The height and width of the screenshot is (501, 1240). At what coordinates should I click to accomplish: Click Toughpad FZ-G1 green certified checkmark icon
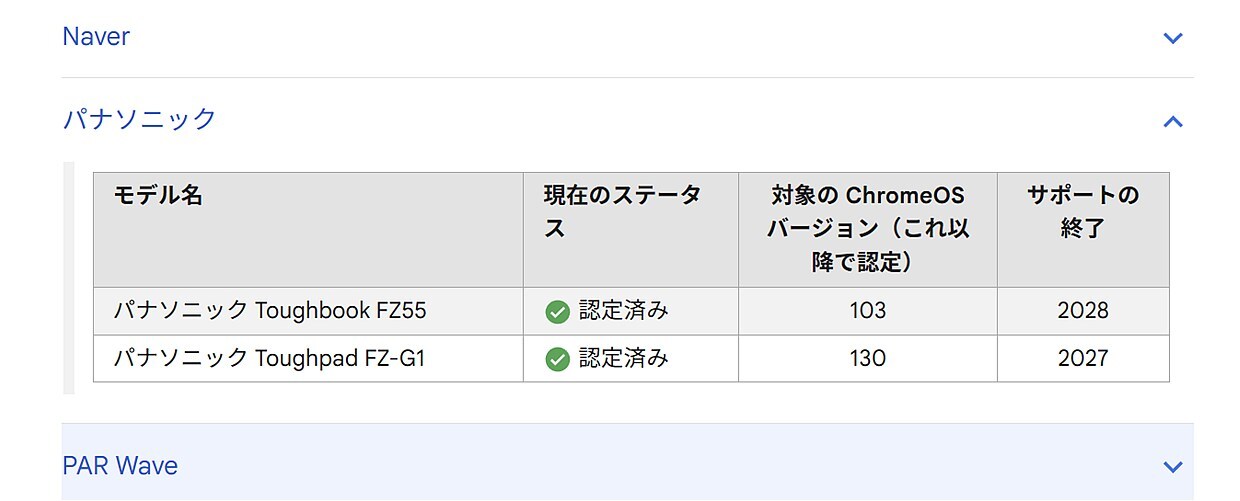point(557,359)
